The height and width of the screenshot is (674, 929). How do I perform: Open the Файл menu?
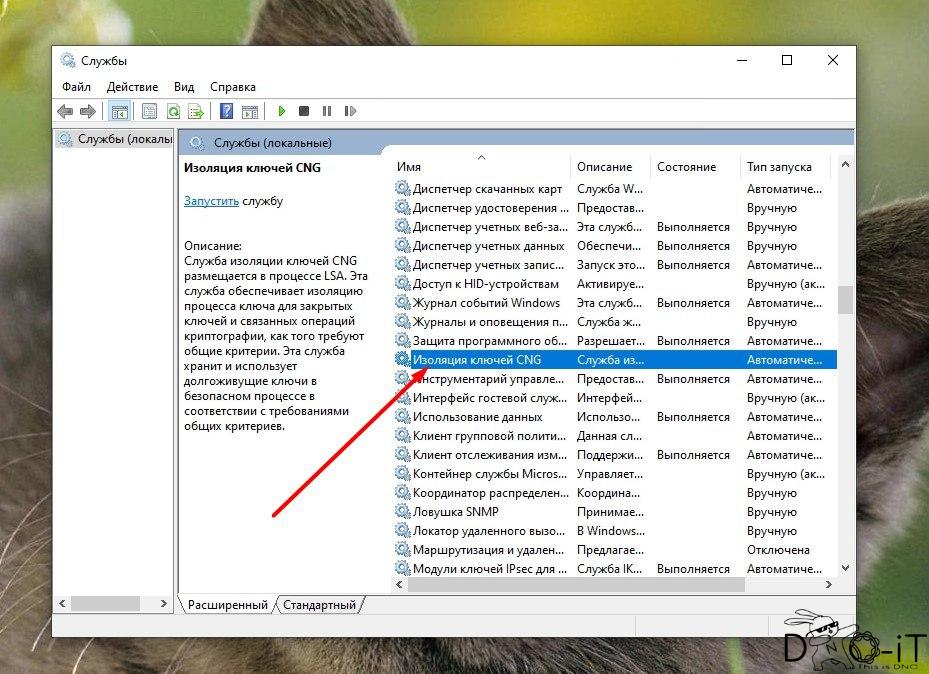[76, 87]
